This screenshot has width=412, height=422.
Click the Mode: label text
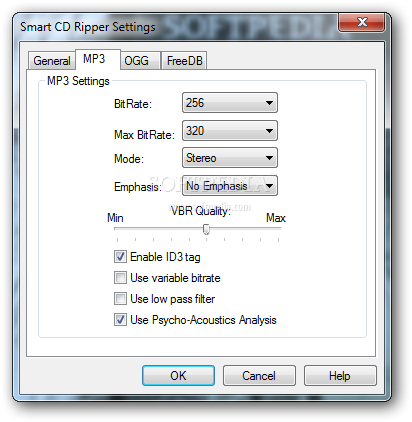(x=129, y=159)
